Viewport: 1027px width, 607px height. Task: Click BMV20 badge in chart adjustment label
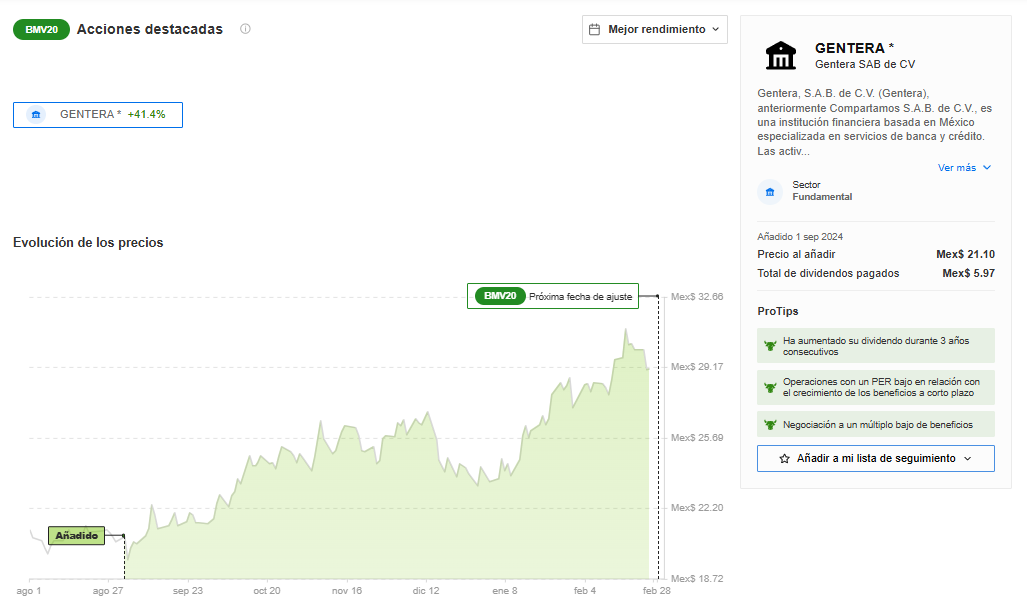pos(500,296)
